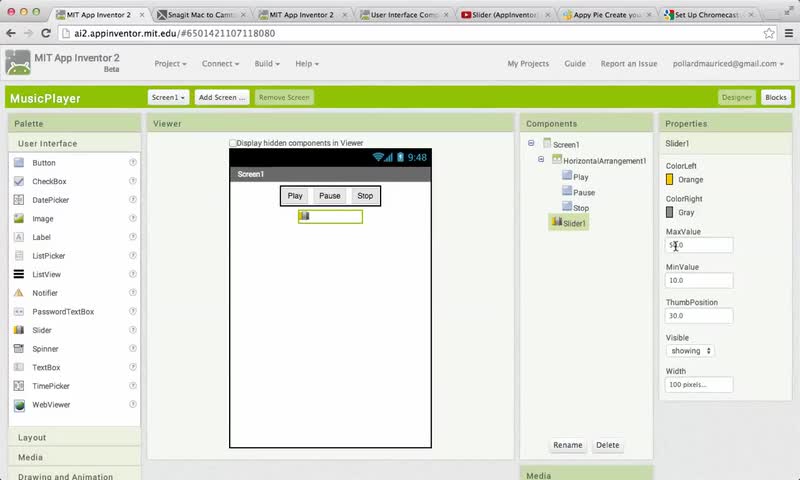Select the DatePicker palette icon

(19, 200)
